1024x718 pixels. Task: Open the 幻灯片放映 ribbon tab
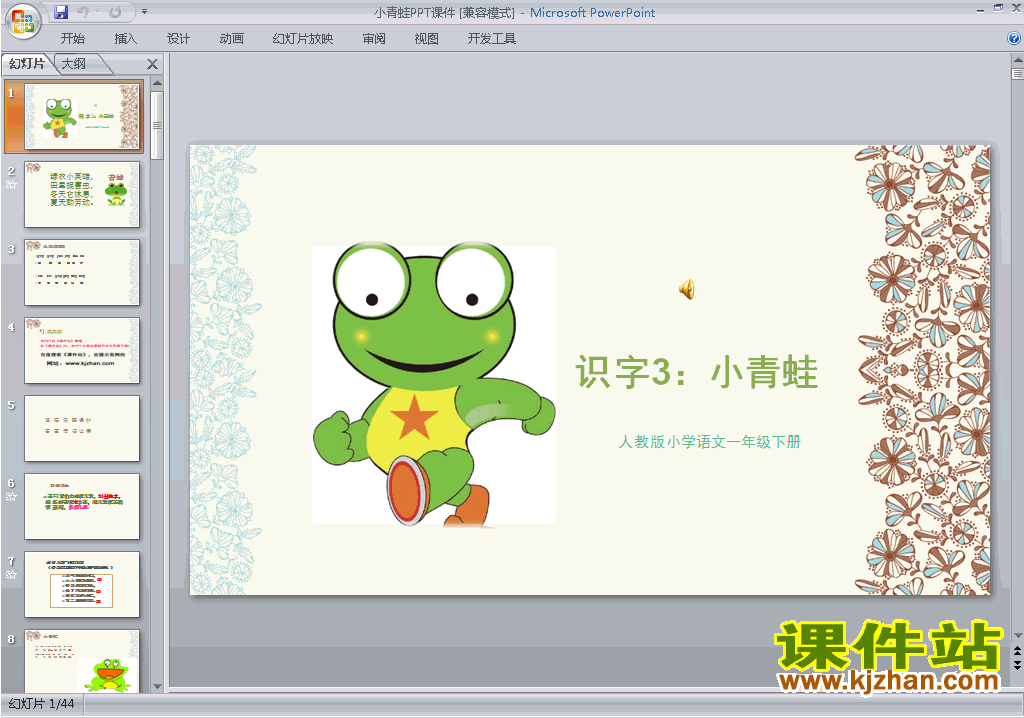(x=302, y=39)
